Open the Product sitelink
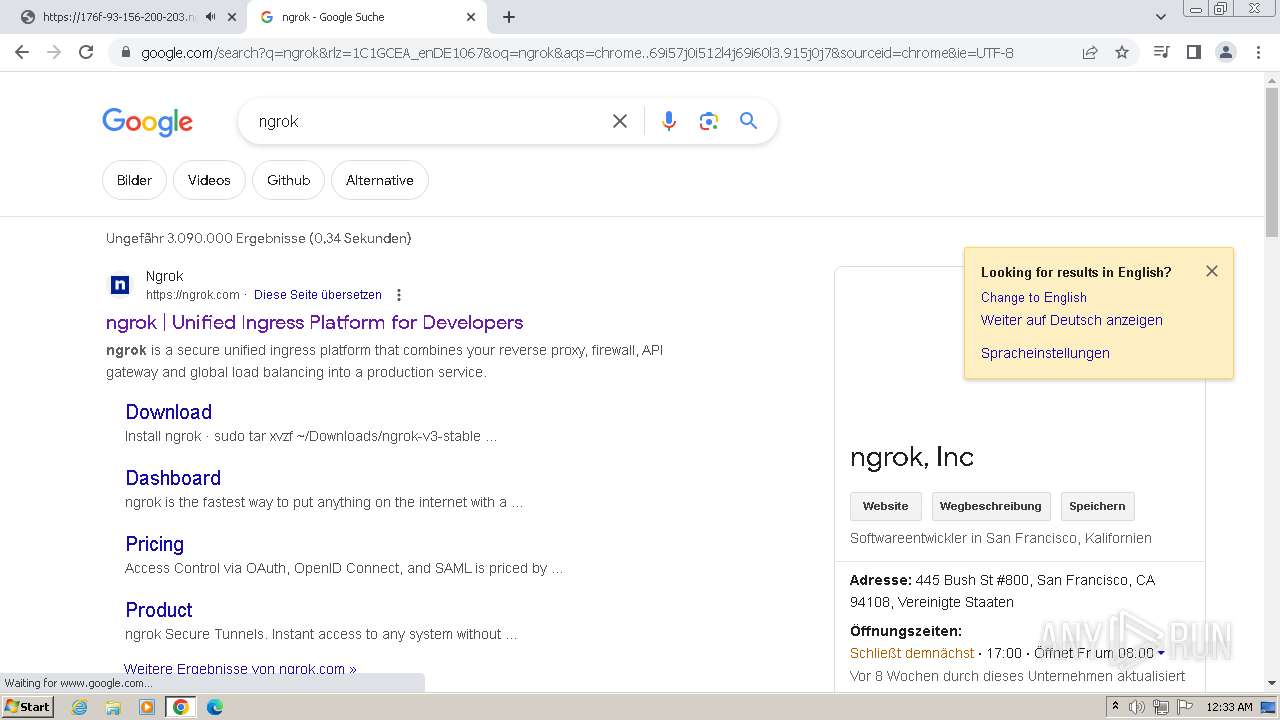 click(x=158, y=610)
